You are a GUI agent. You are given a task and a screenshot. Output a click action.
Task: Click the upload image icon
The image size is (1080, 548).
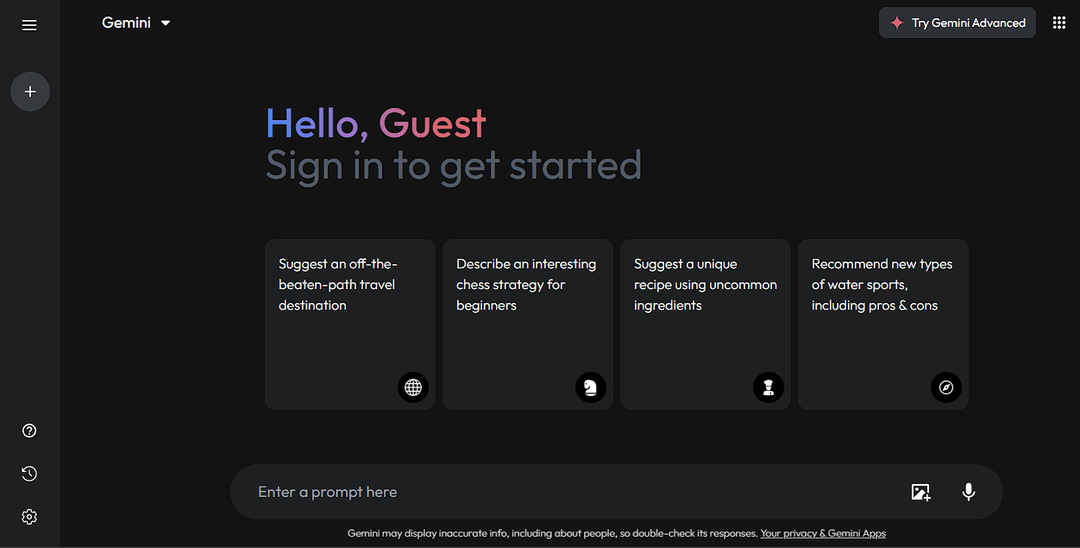pos(920,492)
